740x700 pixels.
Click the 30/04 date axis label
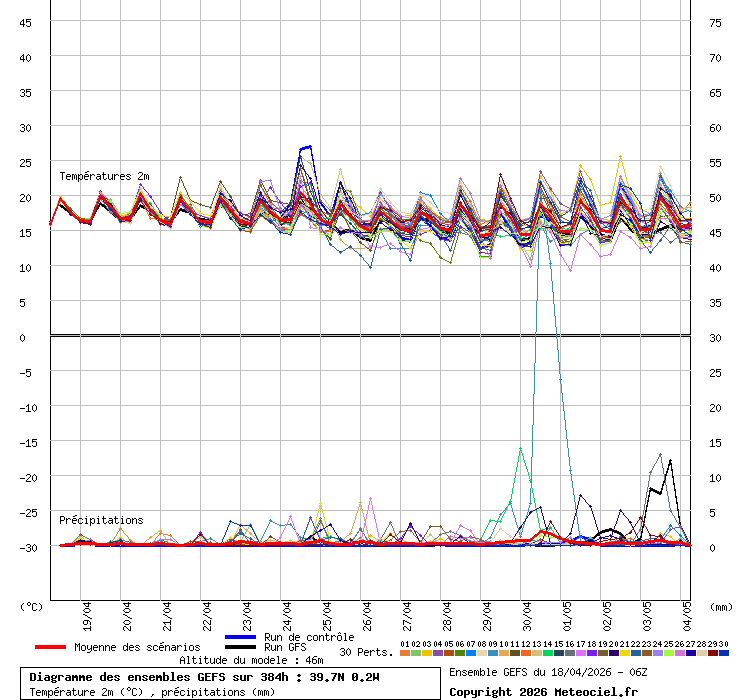(528, 612)
